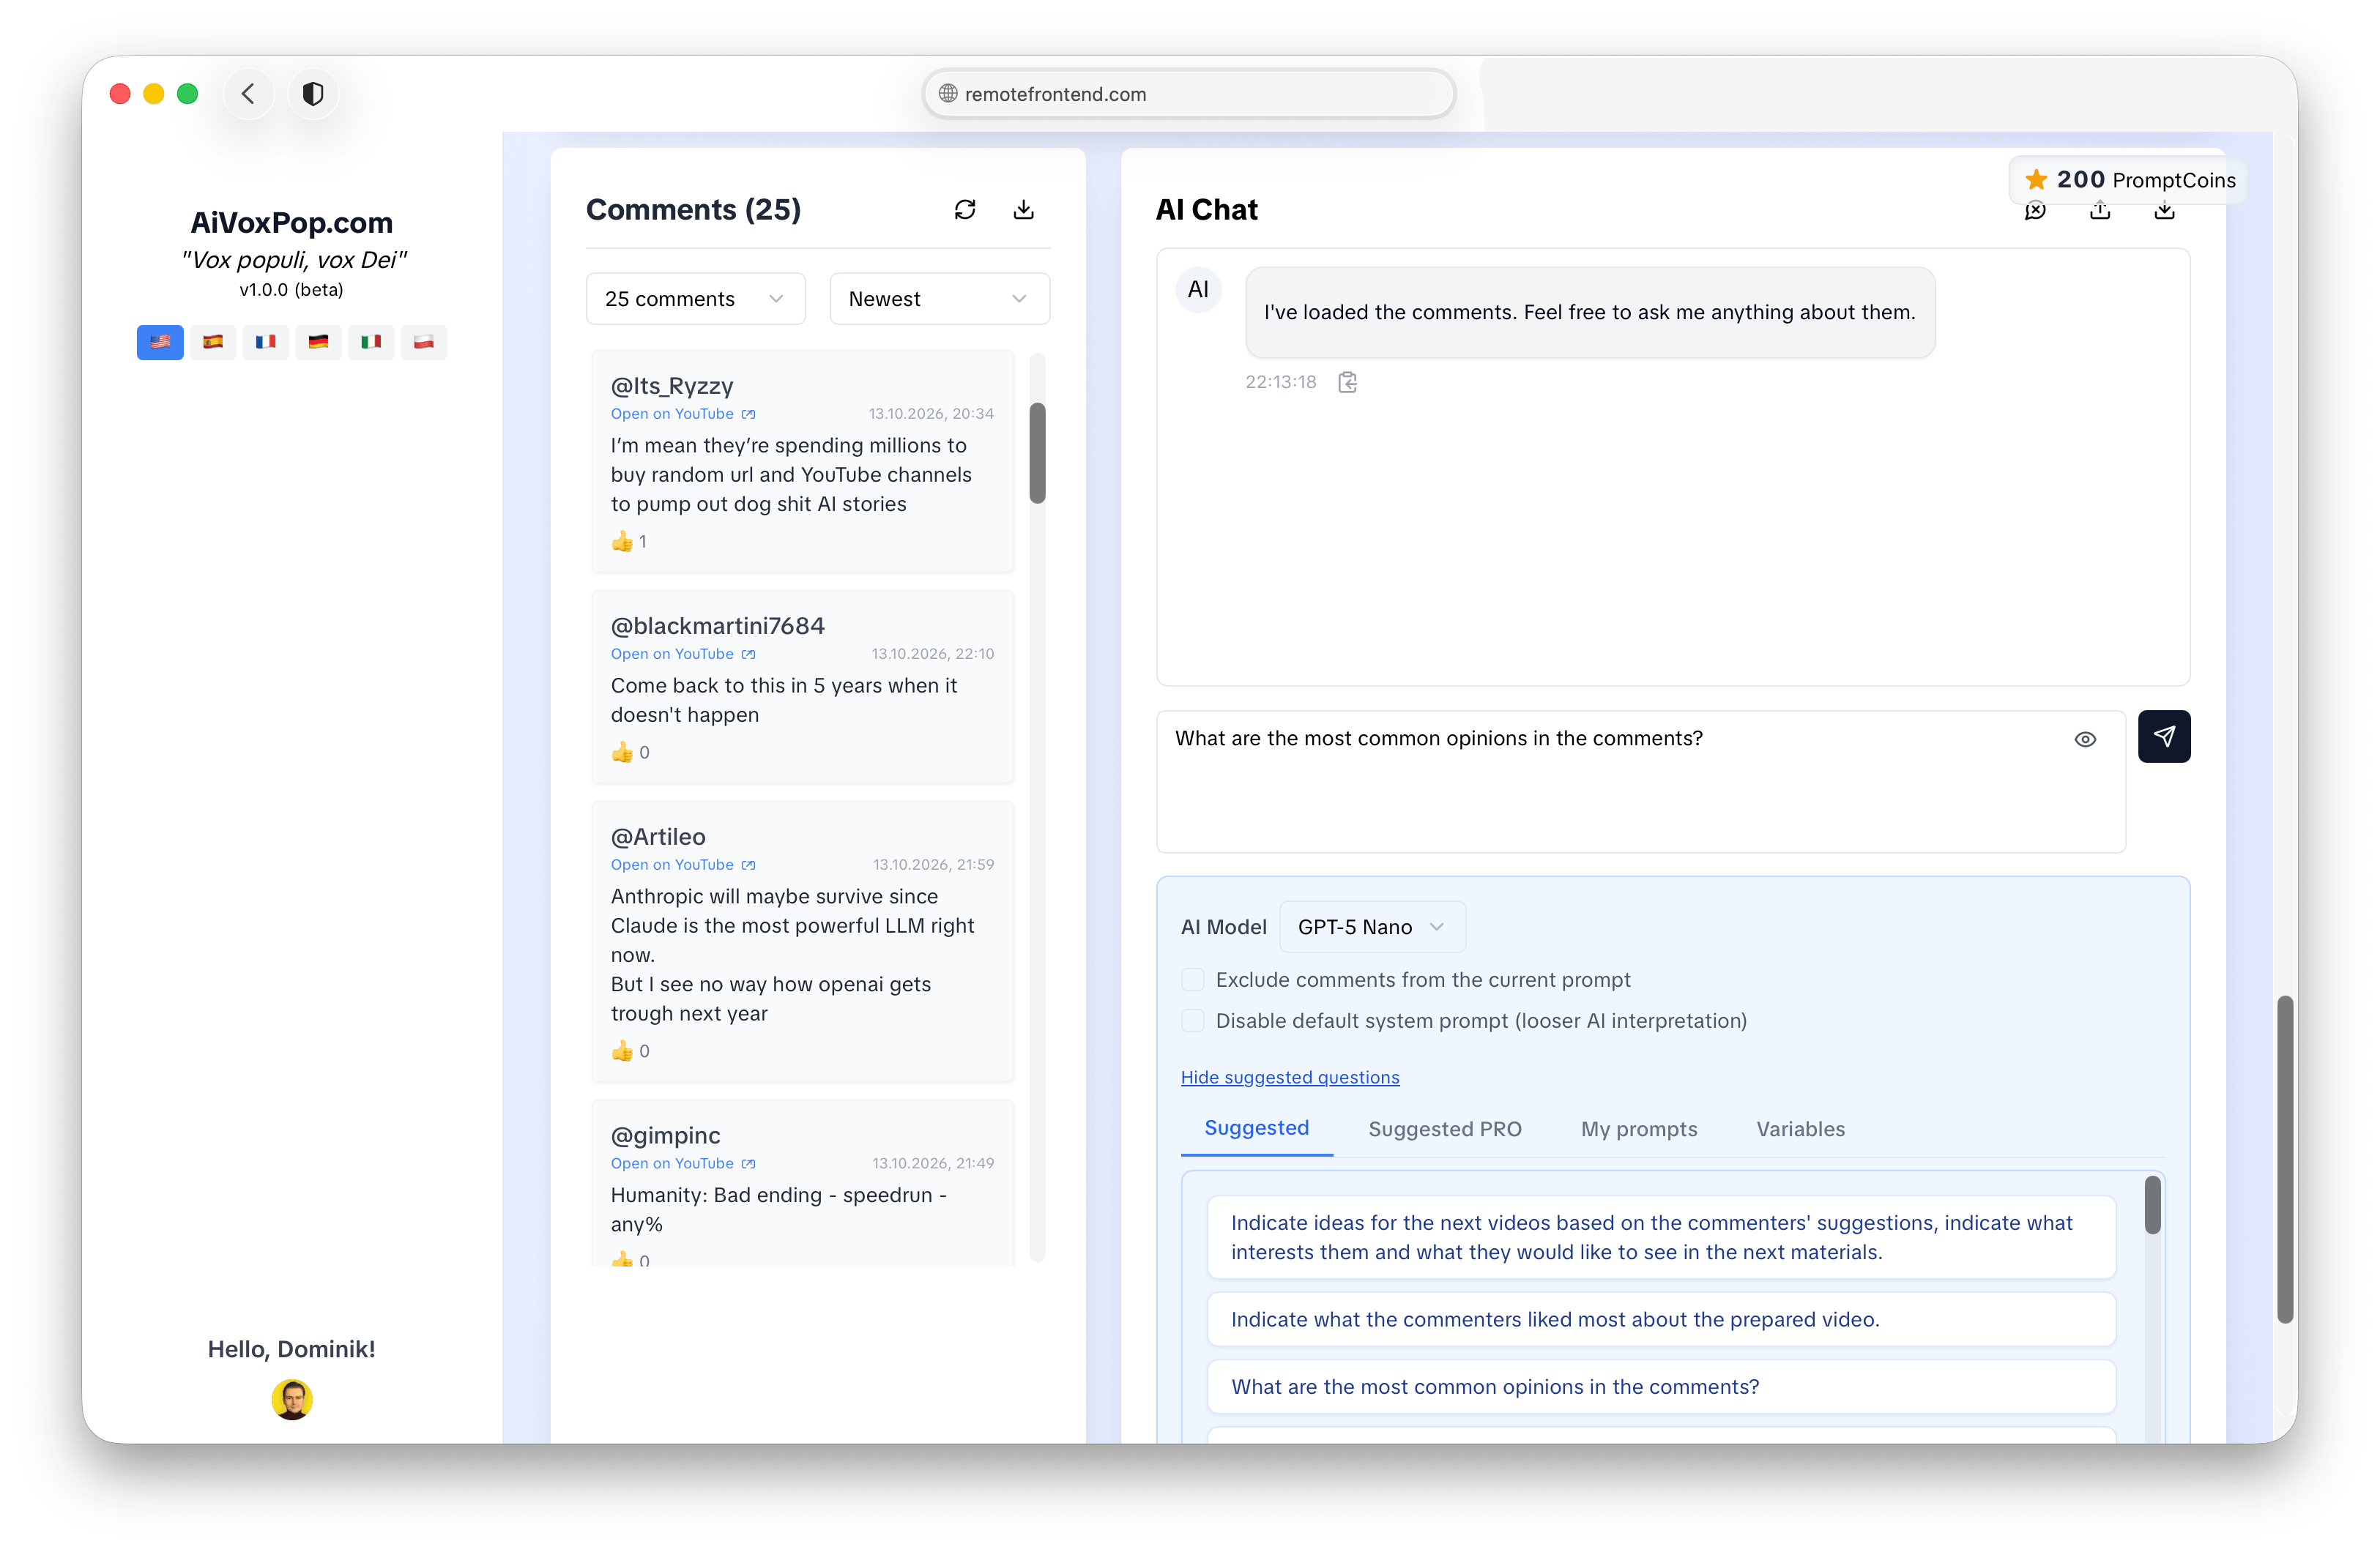Screen dimensions: 2380x1552
Task: Download the AI chat history
Action: [2164, 210]
